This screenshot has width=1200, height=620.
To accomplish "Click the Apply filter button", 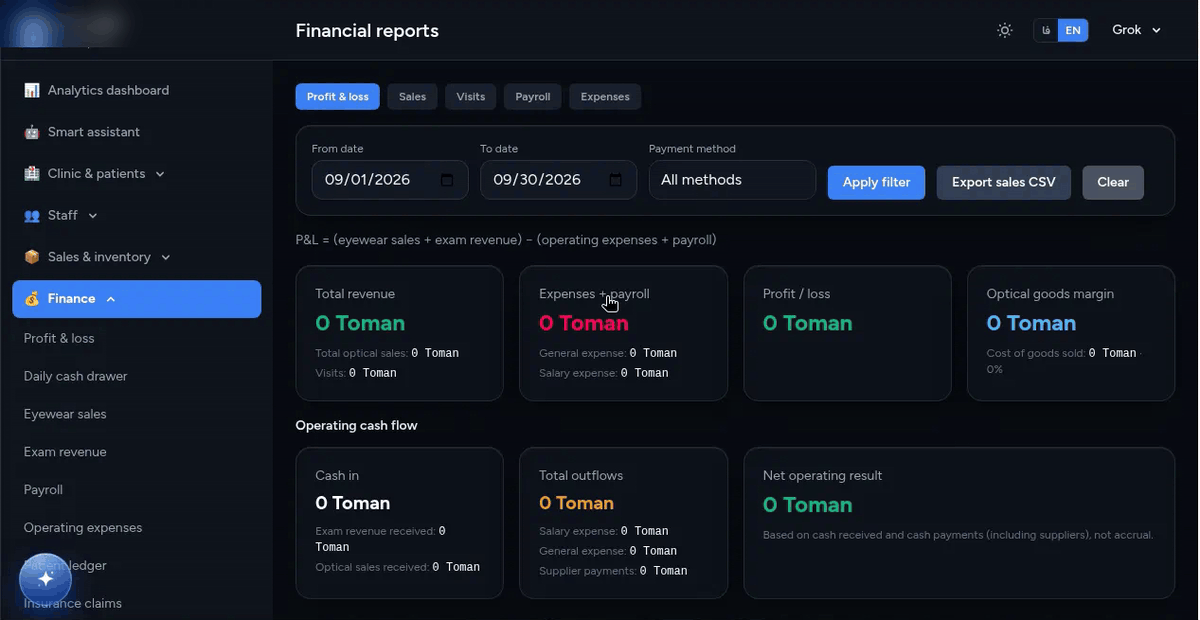I will tap(876, 182).
